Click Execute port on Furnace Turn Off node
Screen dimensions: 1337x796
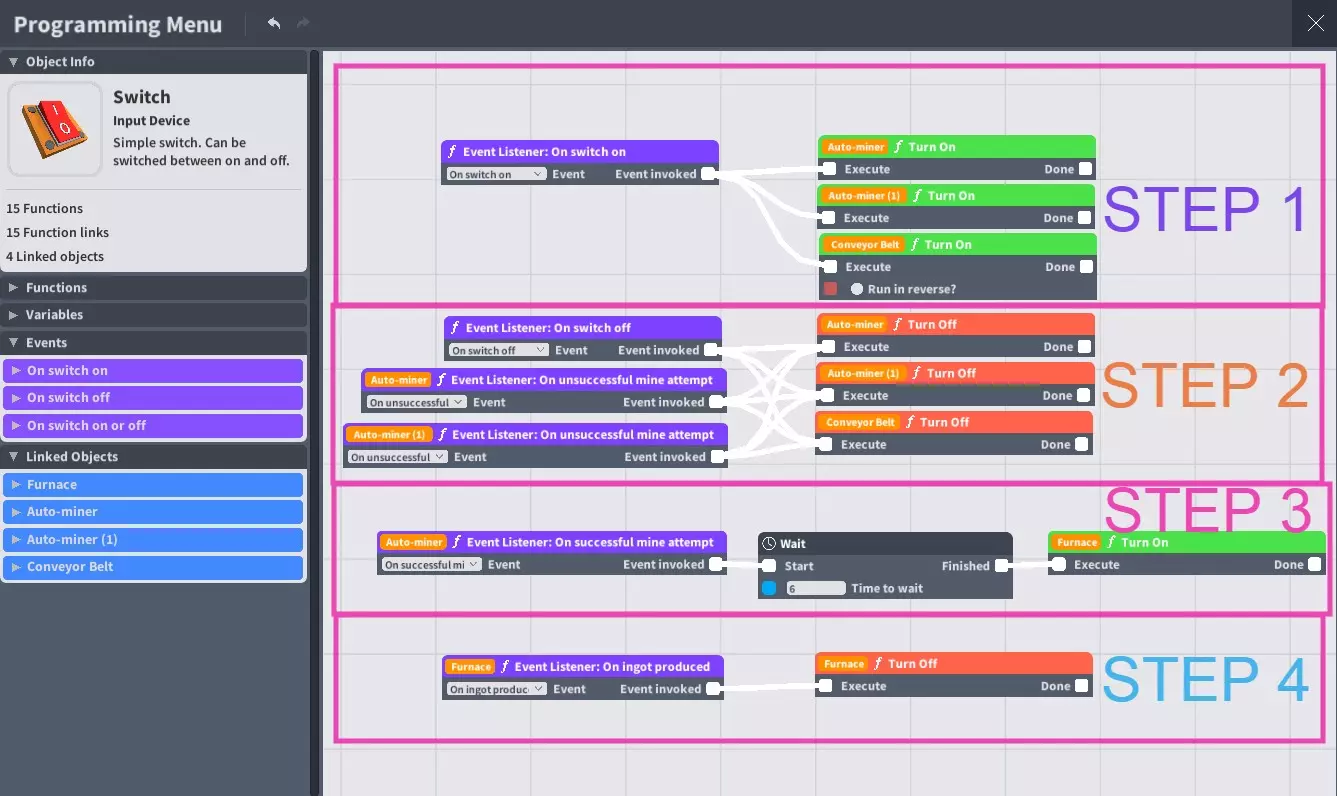tap(826, 686)
